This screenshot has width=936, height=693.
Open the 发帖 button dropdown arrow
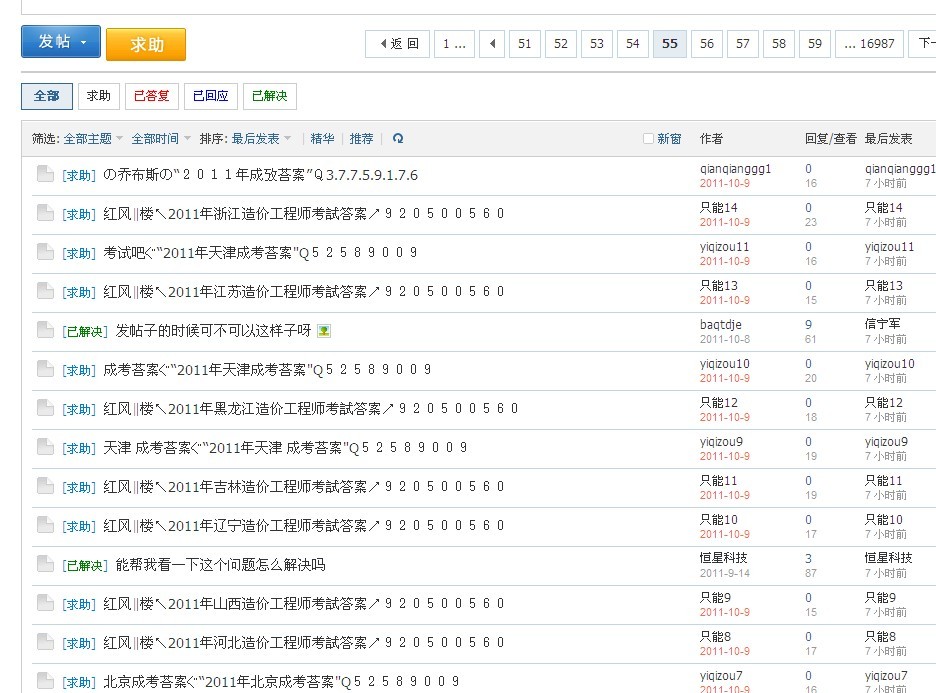85,43
